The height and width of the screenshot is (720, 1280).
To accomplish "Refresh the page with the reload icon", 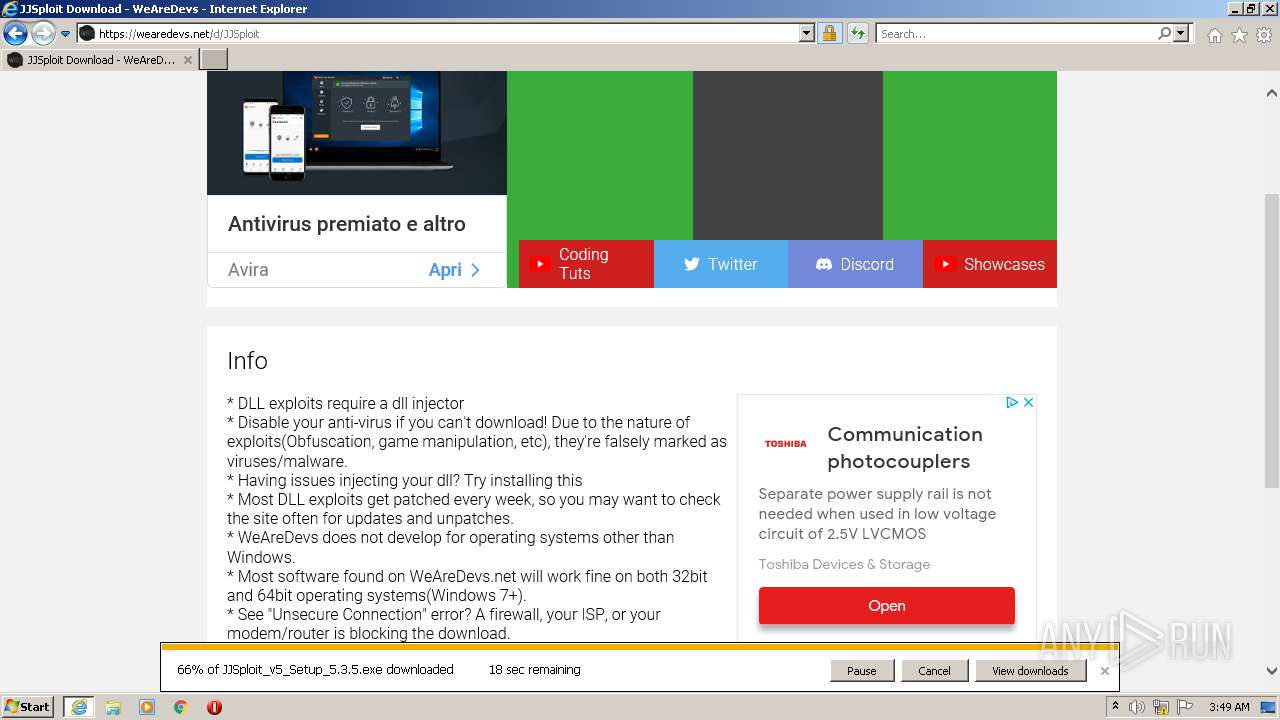I will (x=857, y=34).
